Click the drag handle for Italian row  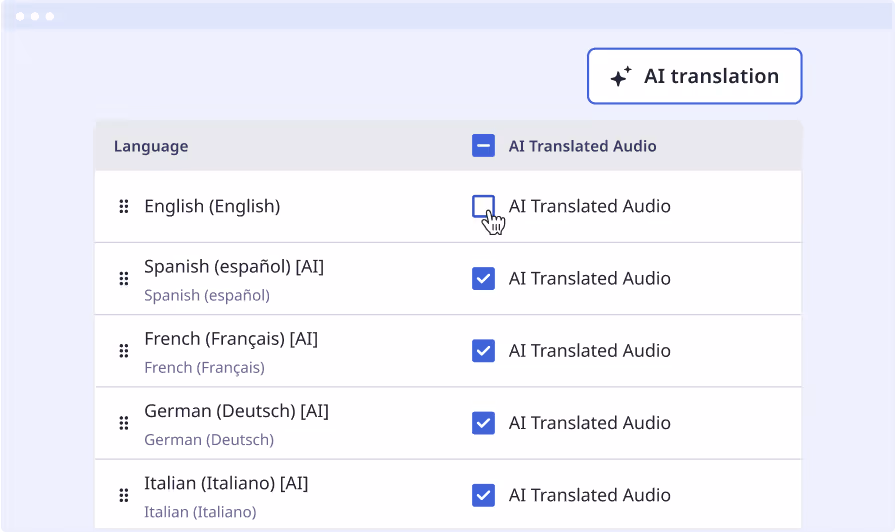point(124,495)
